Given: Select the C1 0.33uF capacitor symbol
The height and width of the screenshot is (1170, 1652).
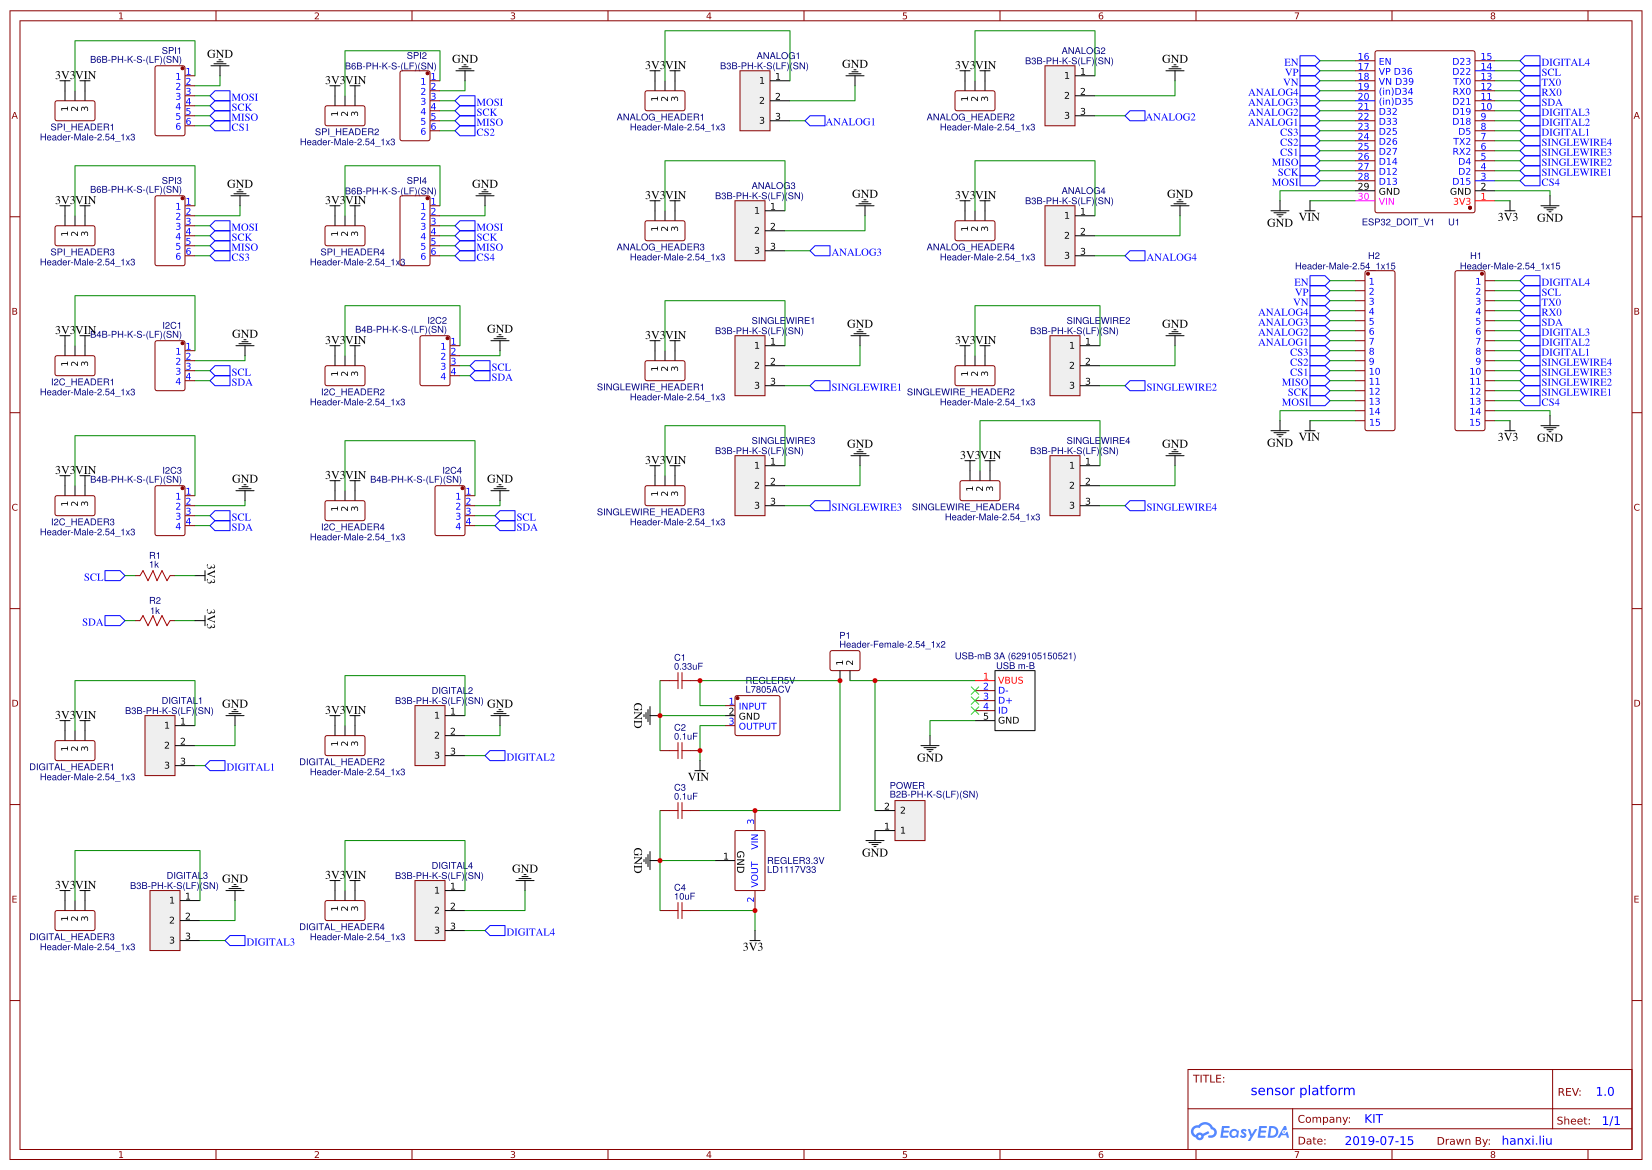Looking at the screenshot, I should (680, 681).
